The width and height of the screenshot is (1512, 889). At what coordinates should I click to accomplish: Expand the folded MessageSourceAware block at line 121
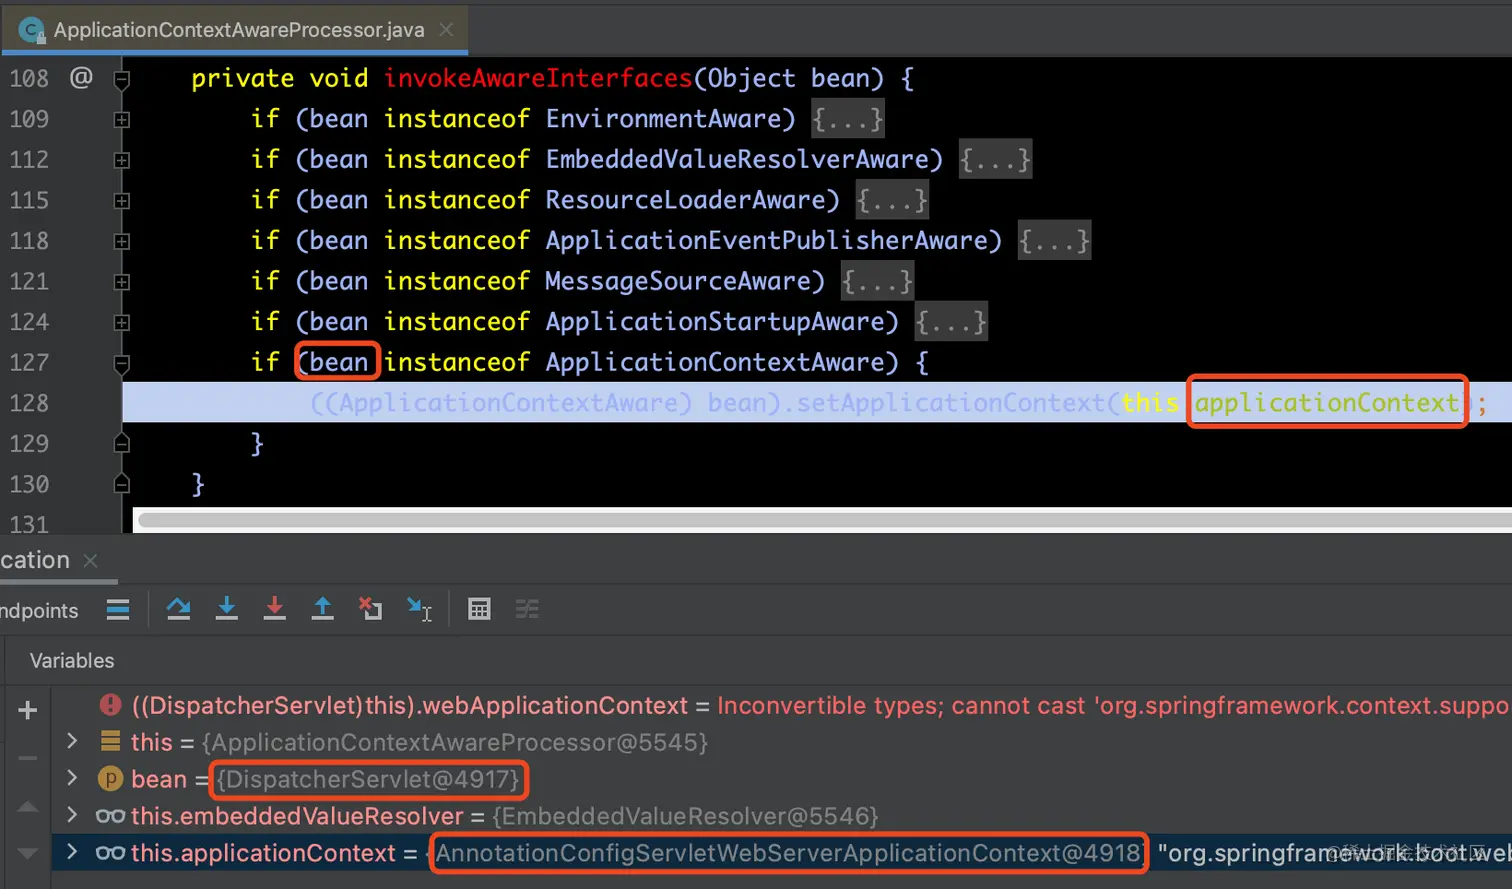pyautogui.click(x=122, y=282)
